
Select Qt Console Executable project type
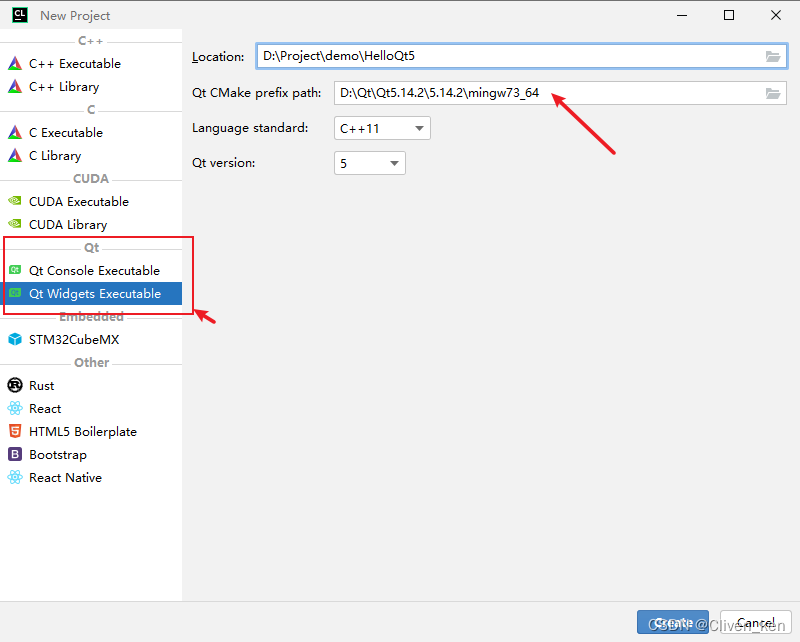pyautogui.click(x=91, y=270)
